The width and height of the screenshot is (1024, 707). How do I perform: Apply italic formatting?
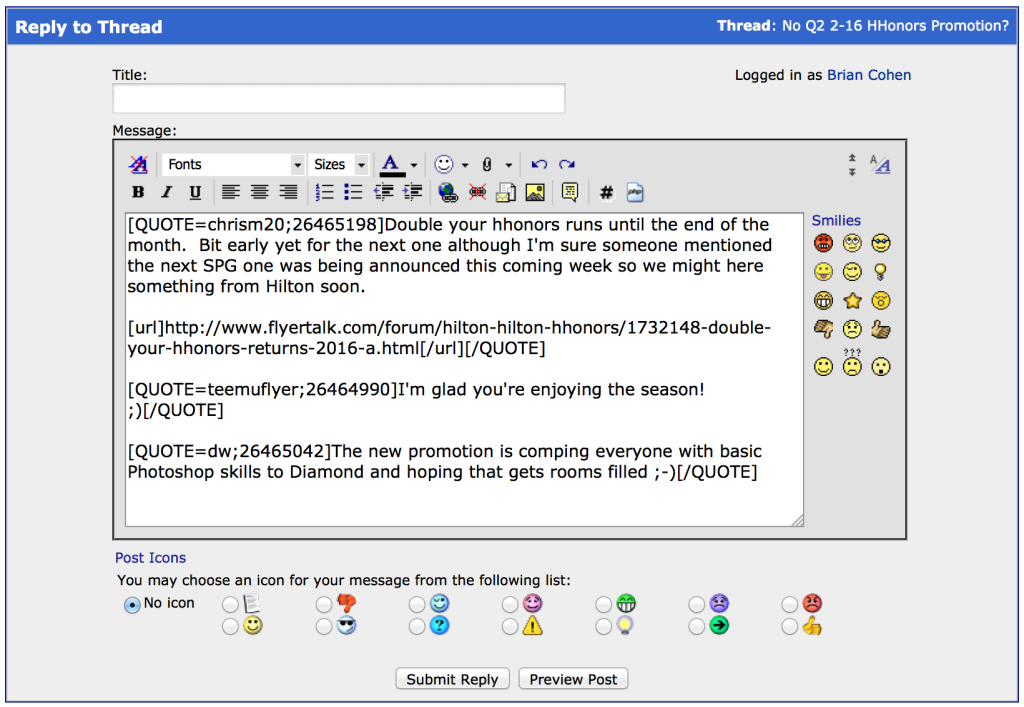[166, 192]
